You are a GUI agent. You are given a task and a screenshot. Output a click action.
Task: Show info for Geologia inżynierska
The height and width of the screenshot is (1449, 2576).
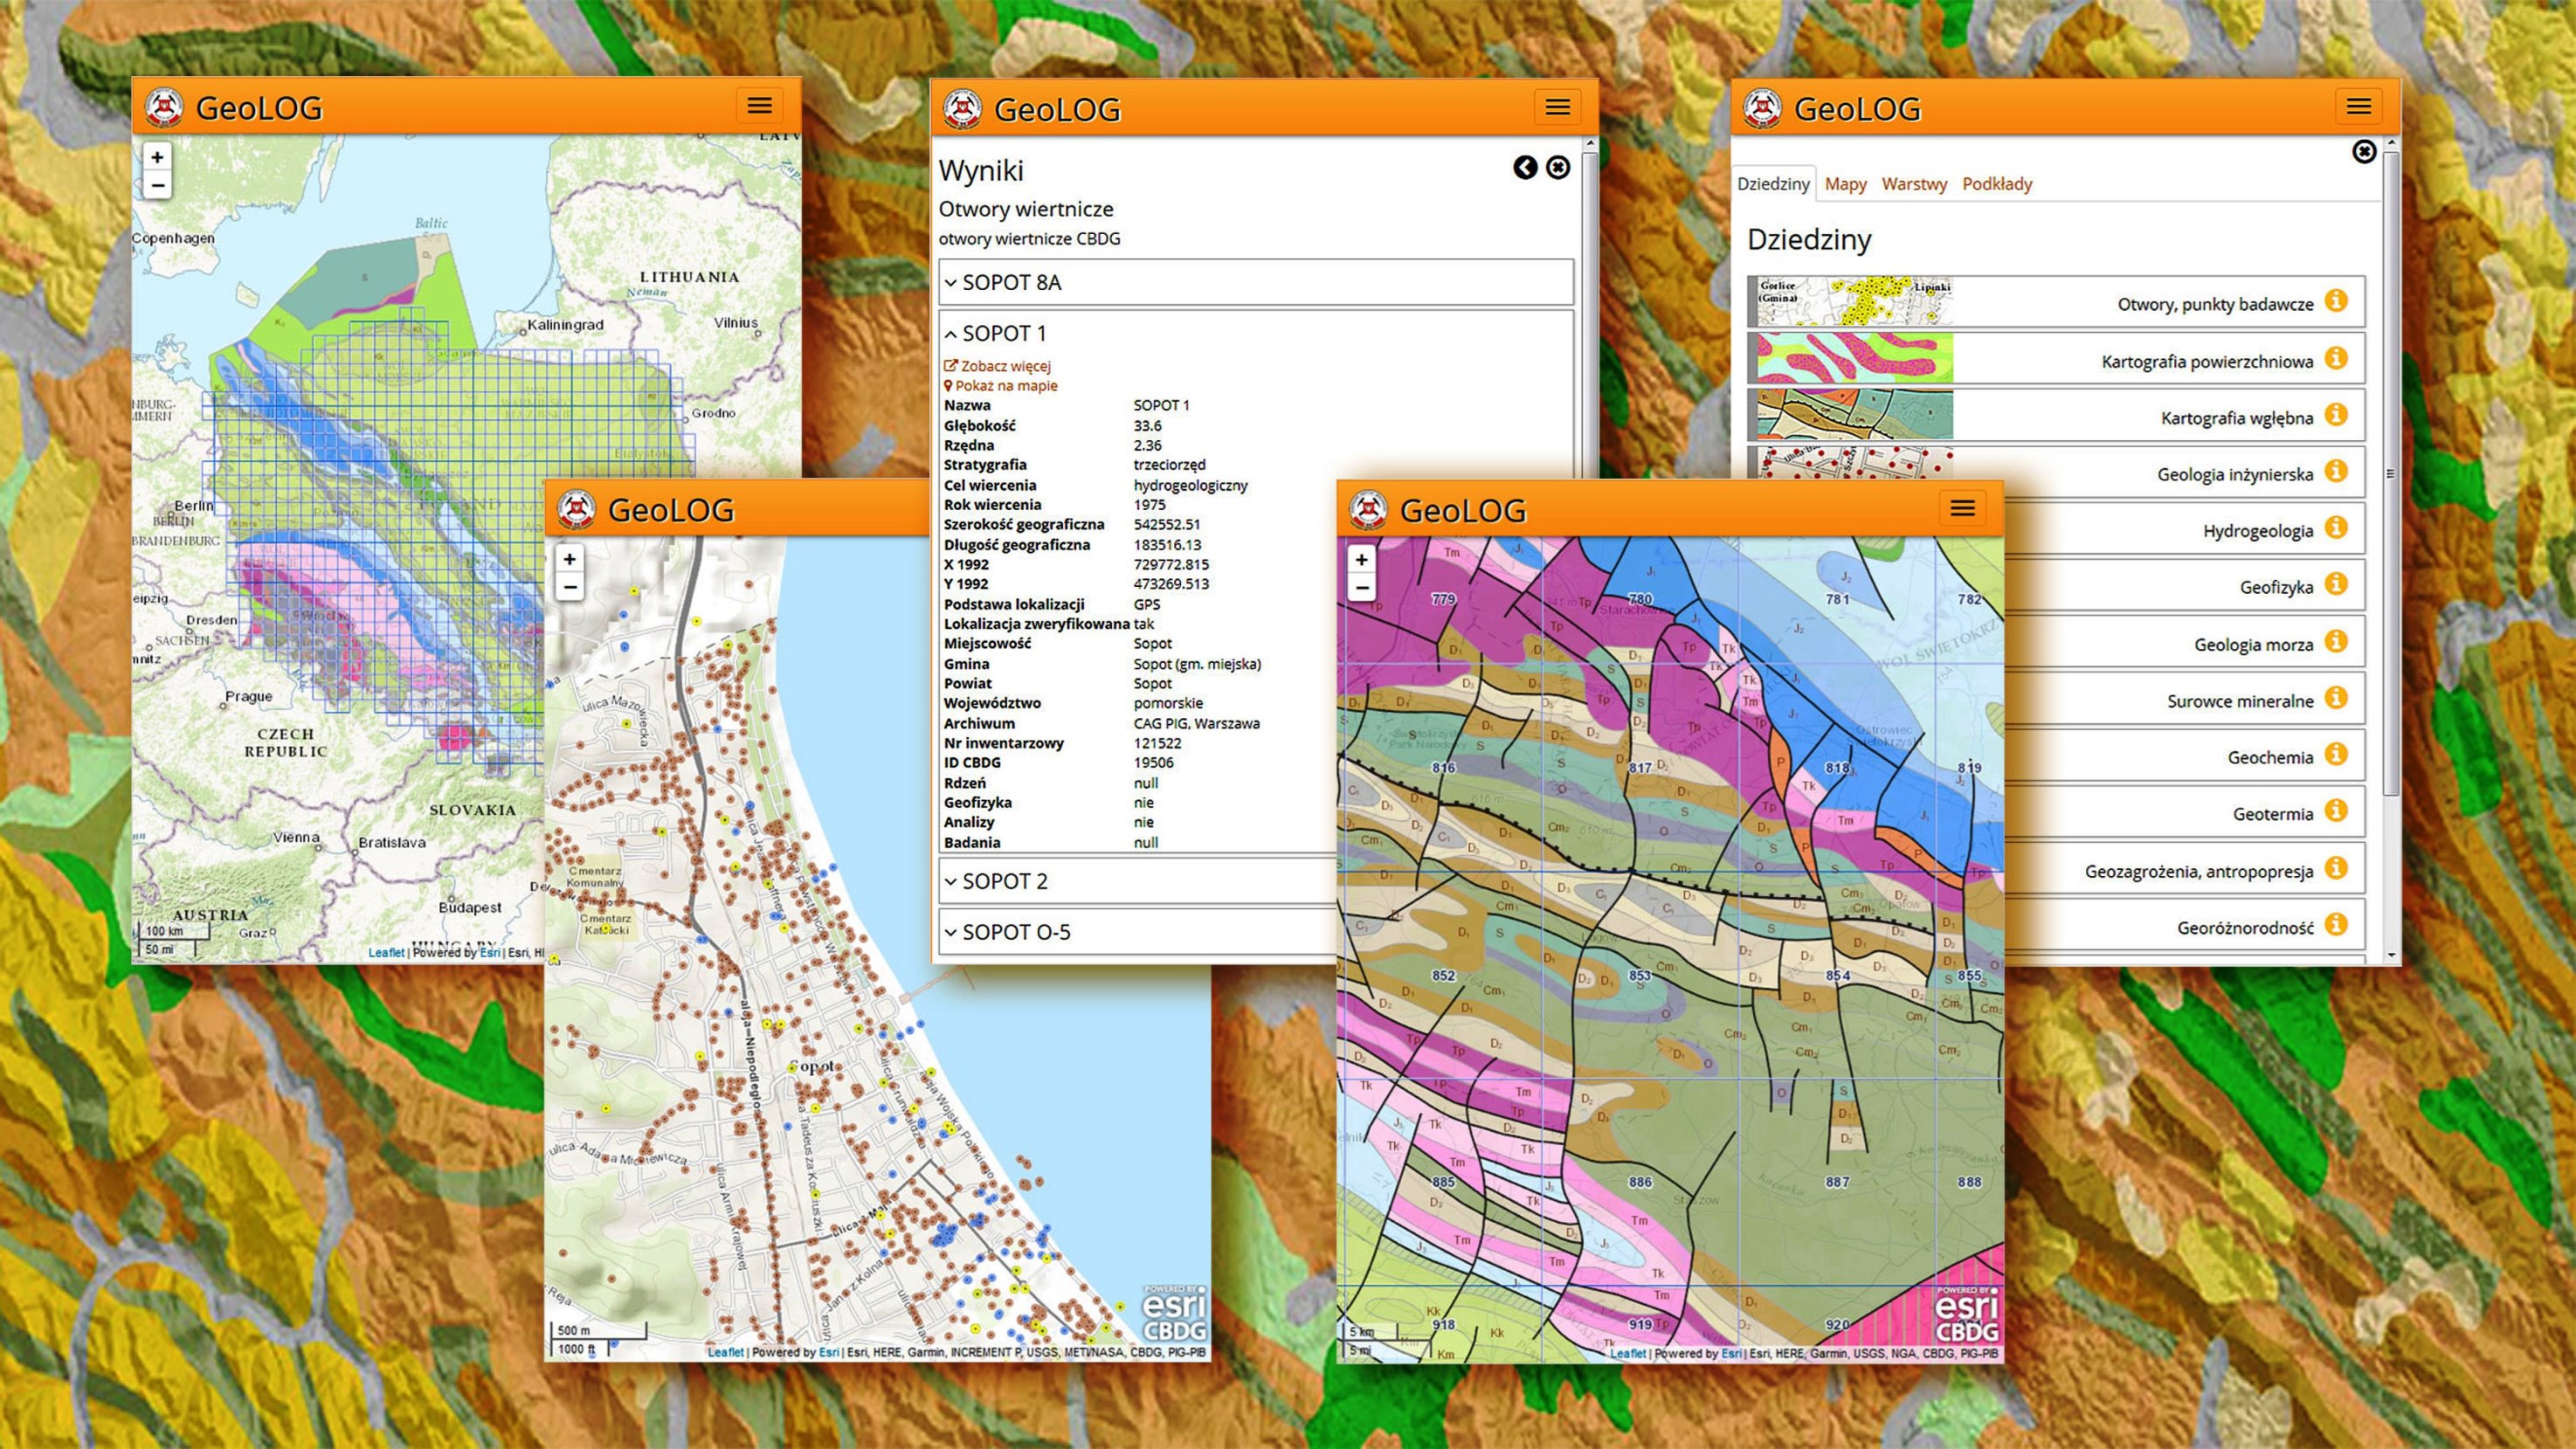(2336, 470)
